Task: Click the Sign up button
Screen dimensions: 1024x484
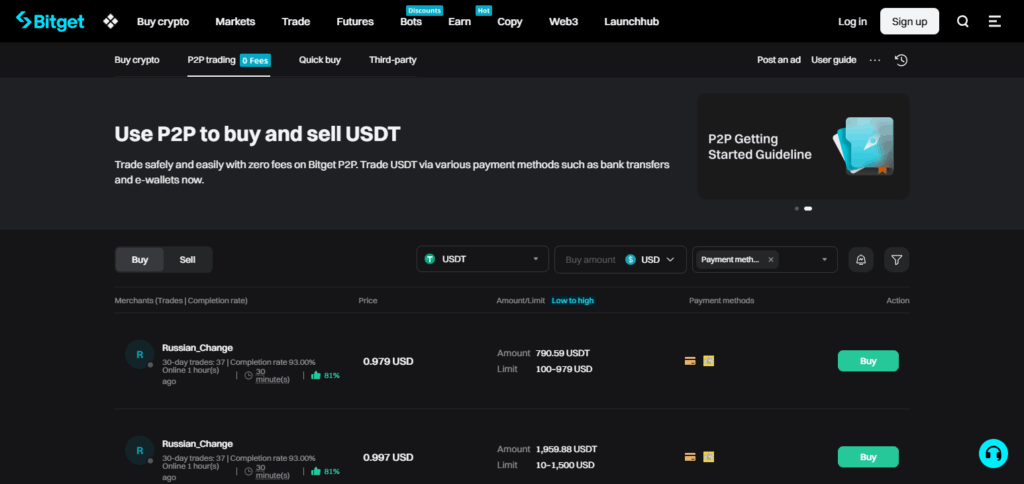Action: [909, 22]
